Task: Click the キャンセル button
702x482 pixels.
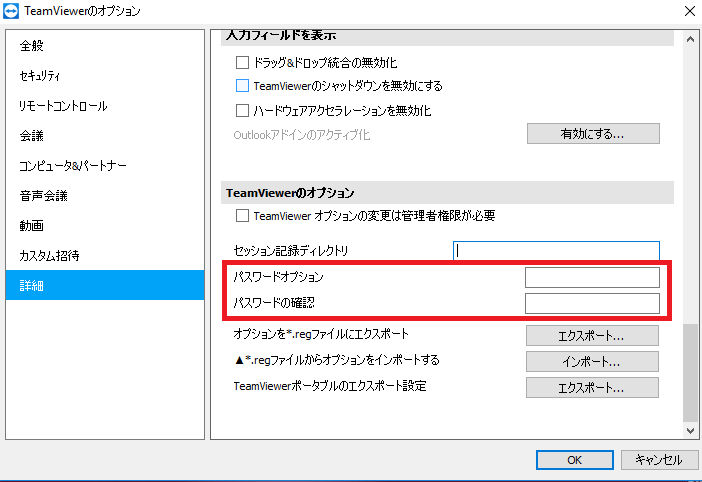Action: (659, 460)
